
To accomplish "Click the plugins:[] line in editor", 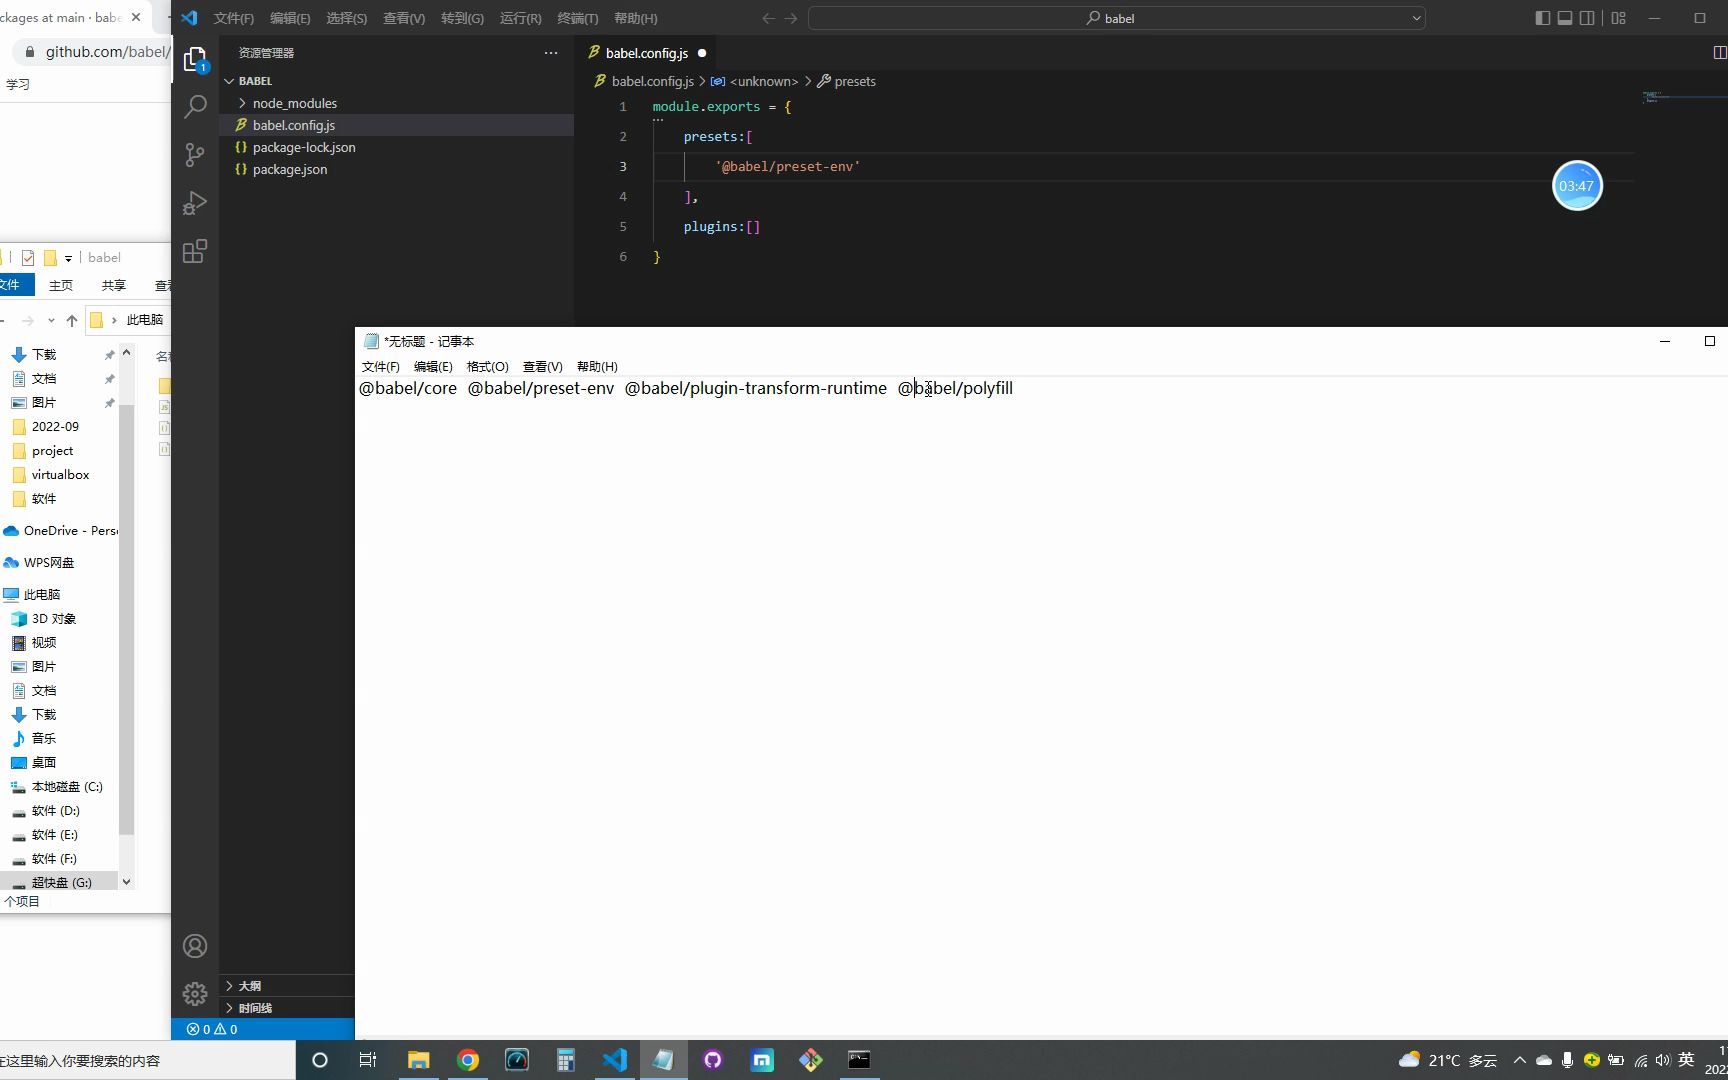I will pyautogui.click(x=722, y=226).
